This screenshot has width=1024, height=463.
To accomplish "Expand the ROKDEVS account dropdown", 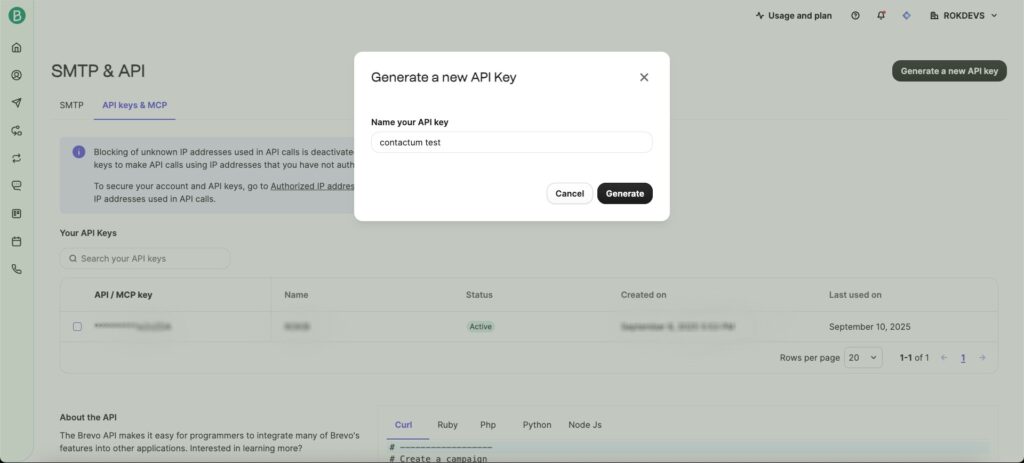I will point(963,16).
